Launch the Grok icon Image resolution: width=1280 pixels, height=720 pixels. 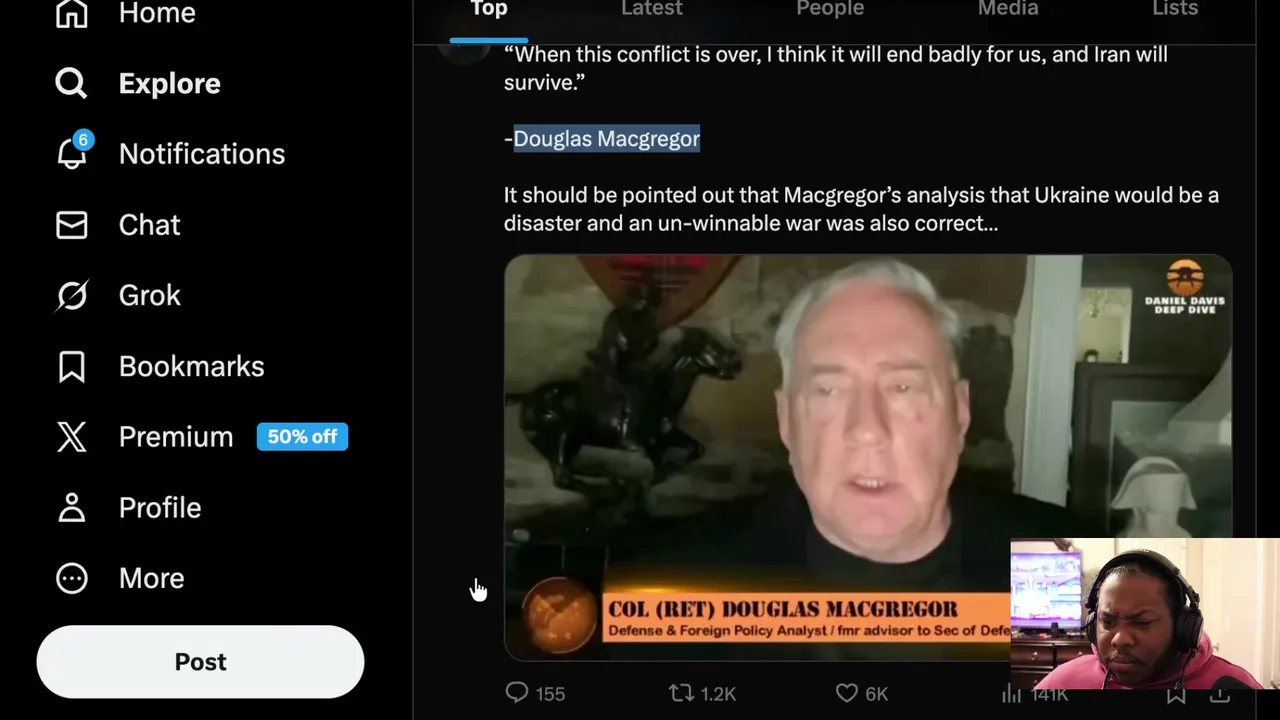pos(71,295)
